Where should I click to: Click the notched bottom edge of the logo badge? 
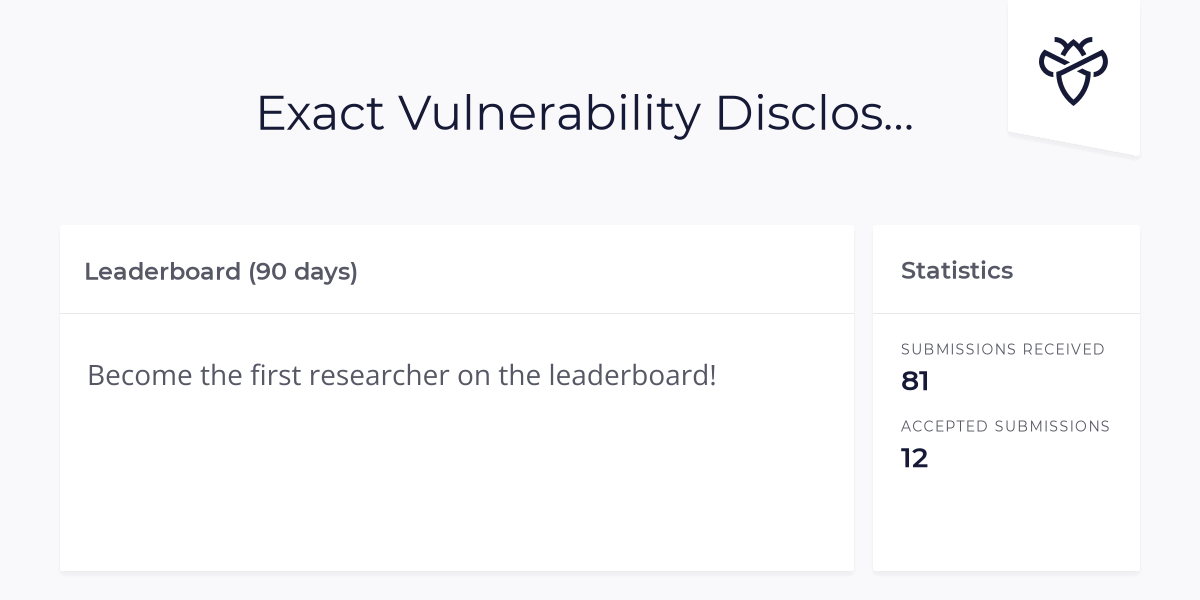pos(1074,143)
